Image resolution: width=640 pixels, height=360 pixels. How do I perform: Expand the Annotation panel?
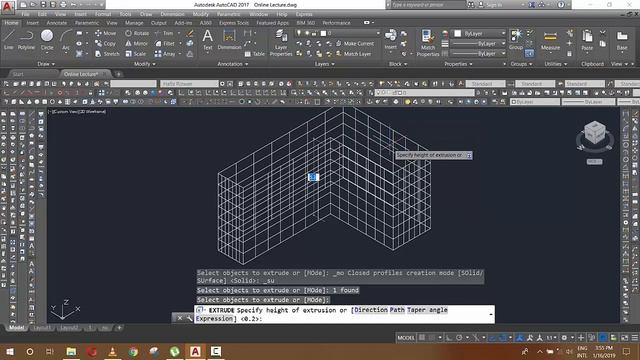[x=233, y=64]
